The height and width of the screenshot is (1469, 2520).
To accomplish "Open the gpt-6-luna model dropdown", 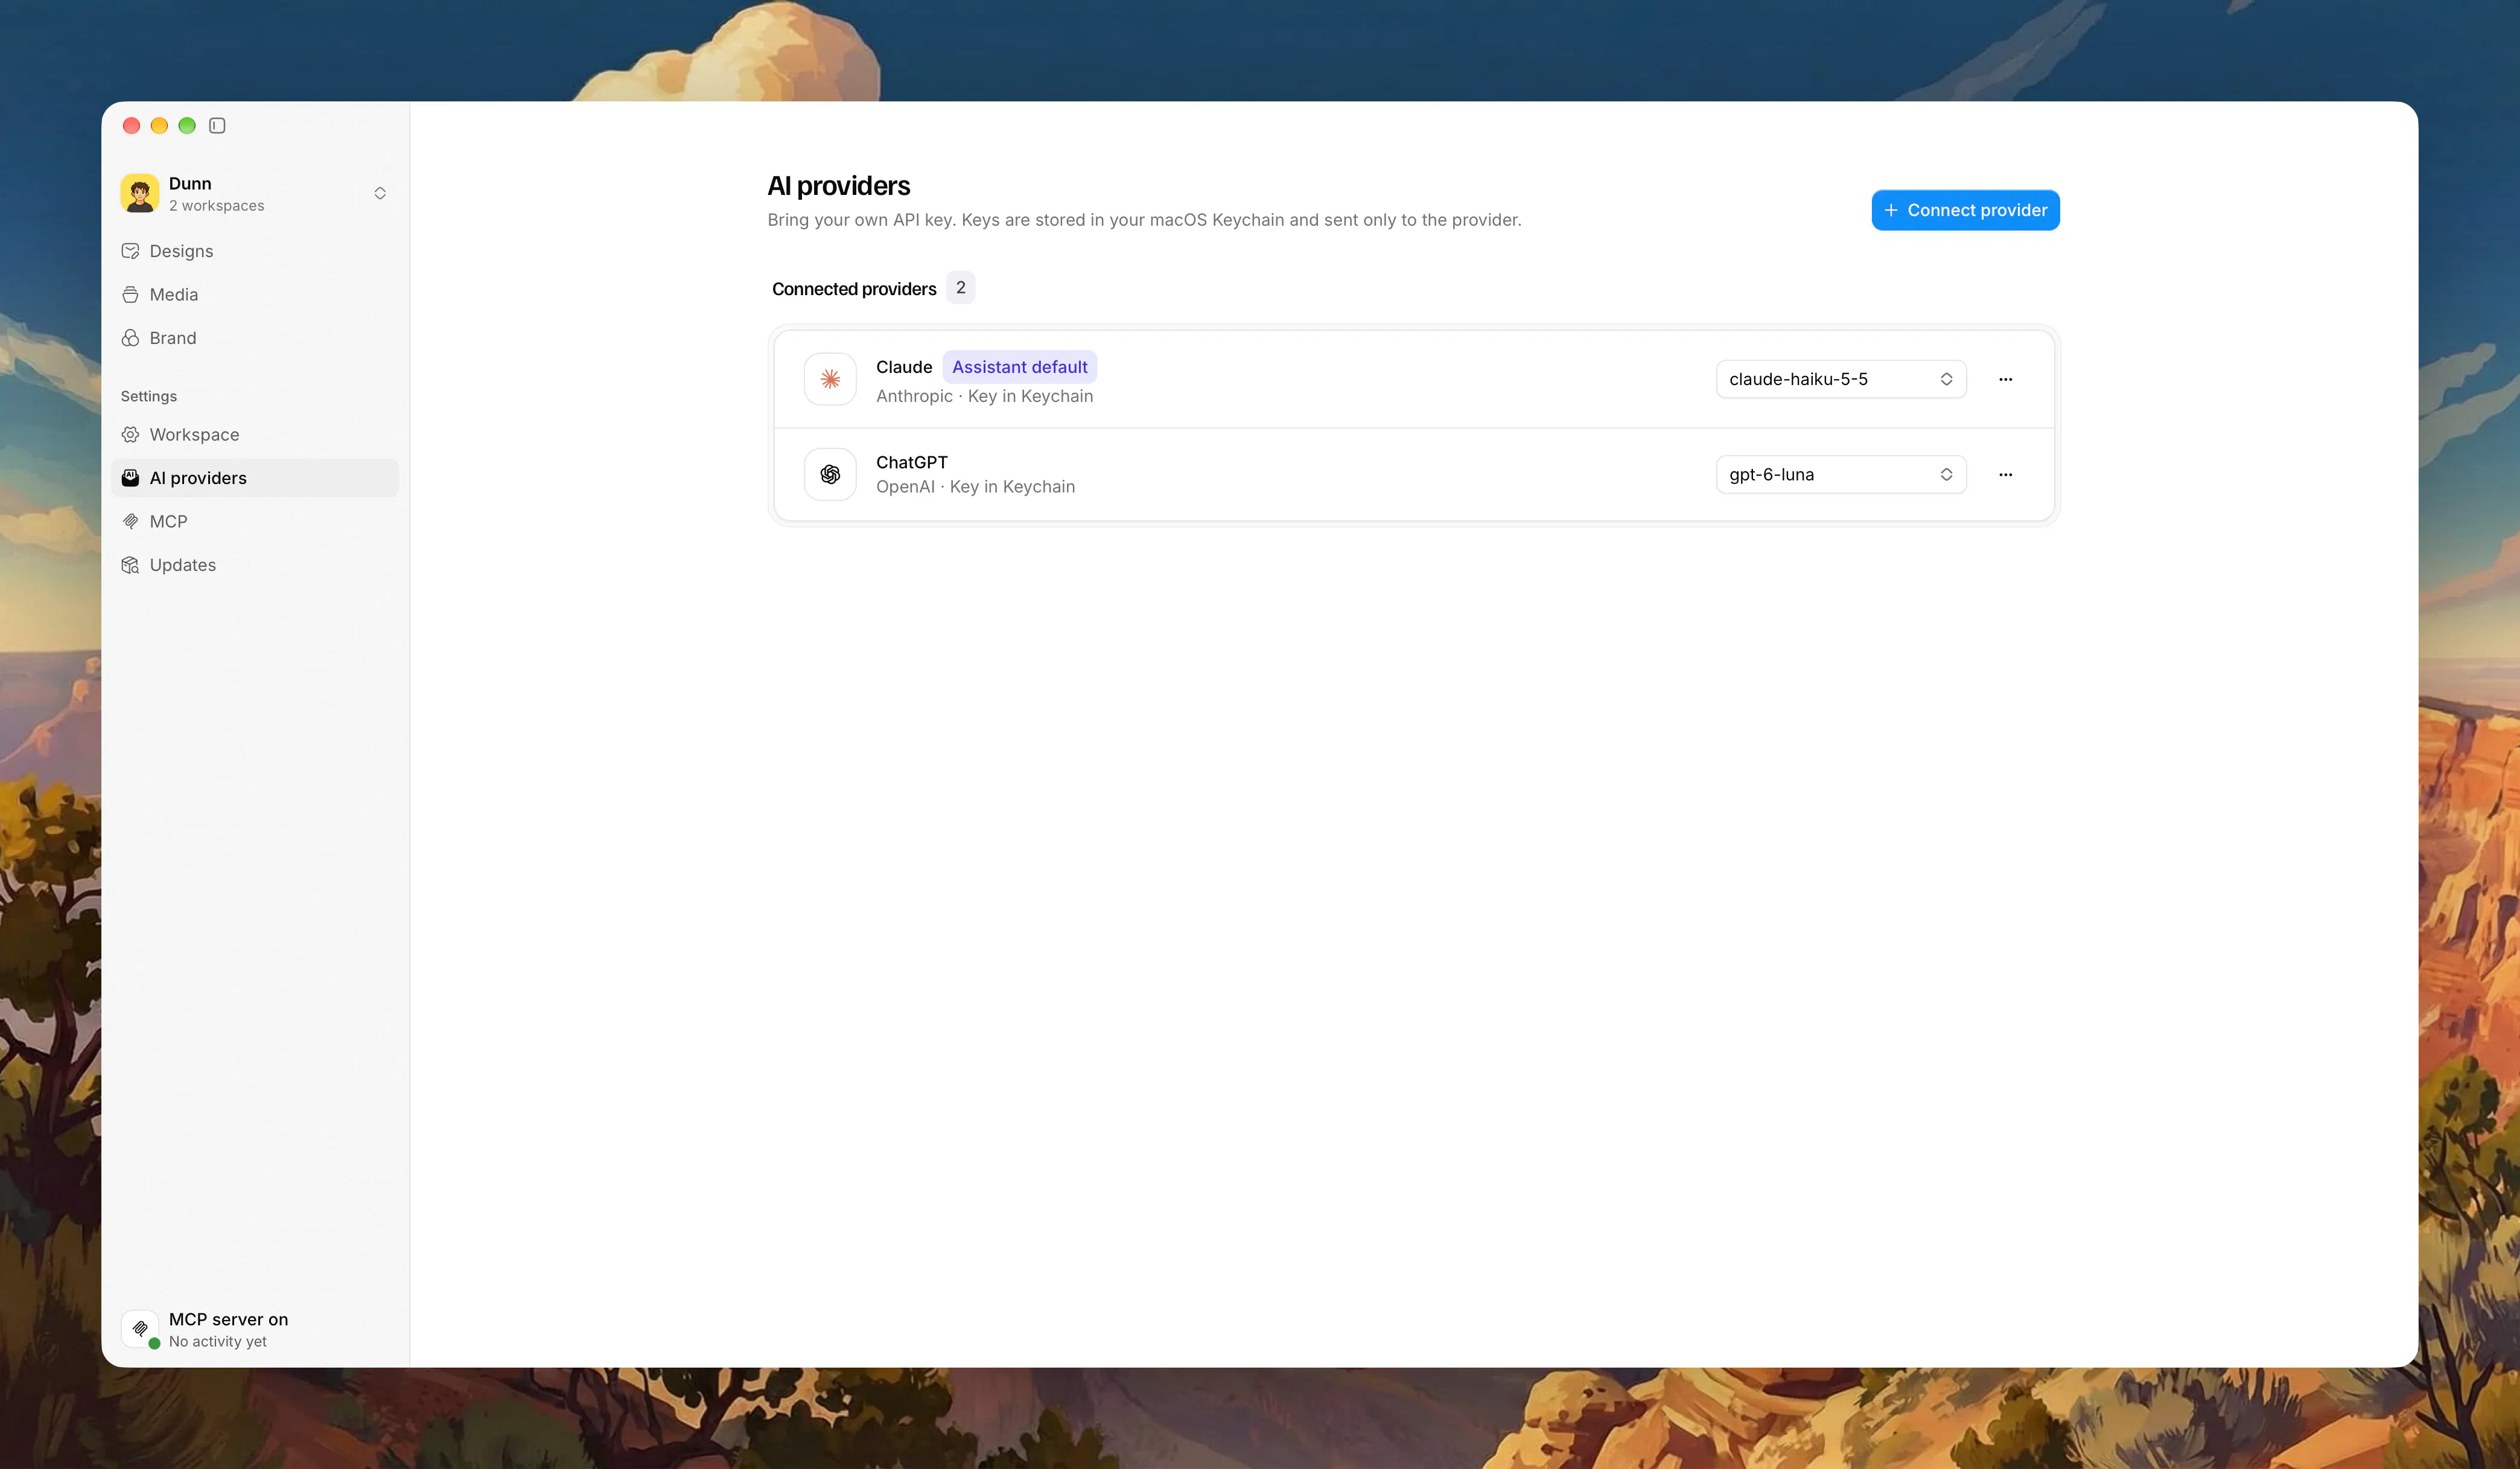I will point(1841,474).
